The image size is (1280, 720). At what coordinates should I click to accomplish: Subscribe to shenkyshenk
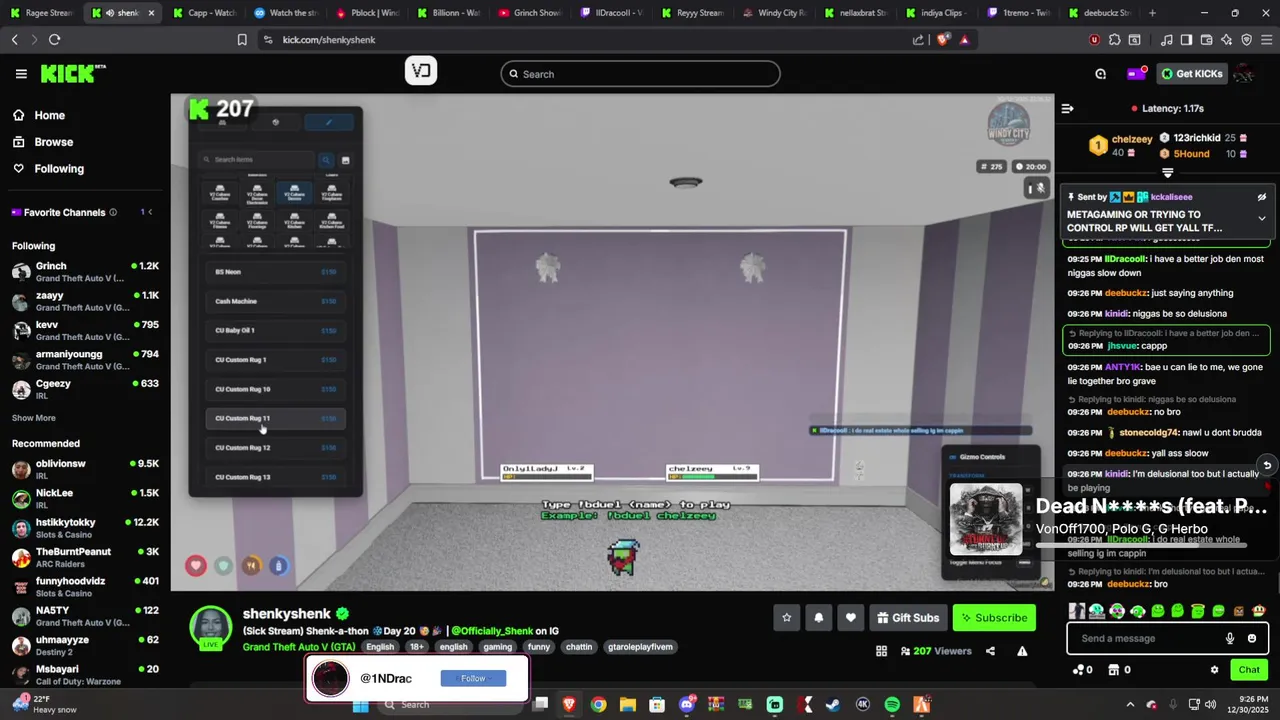pyautogui.click(x=994, y=618)
